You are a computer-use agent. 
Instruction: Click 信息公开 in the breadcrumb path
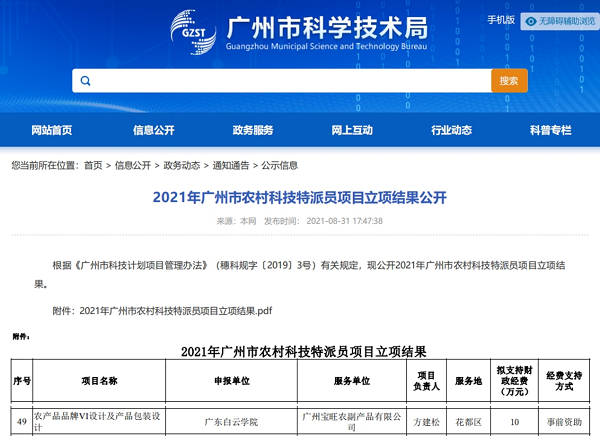132,165
